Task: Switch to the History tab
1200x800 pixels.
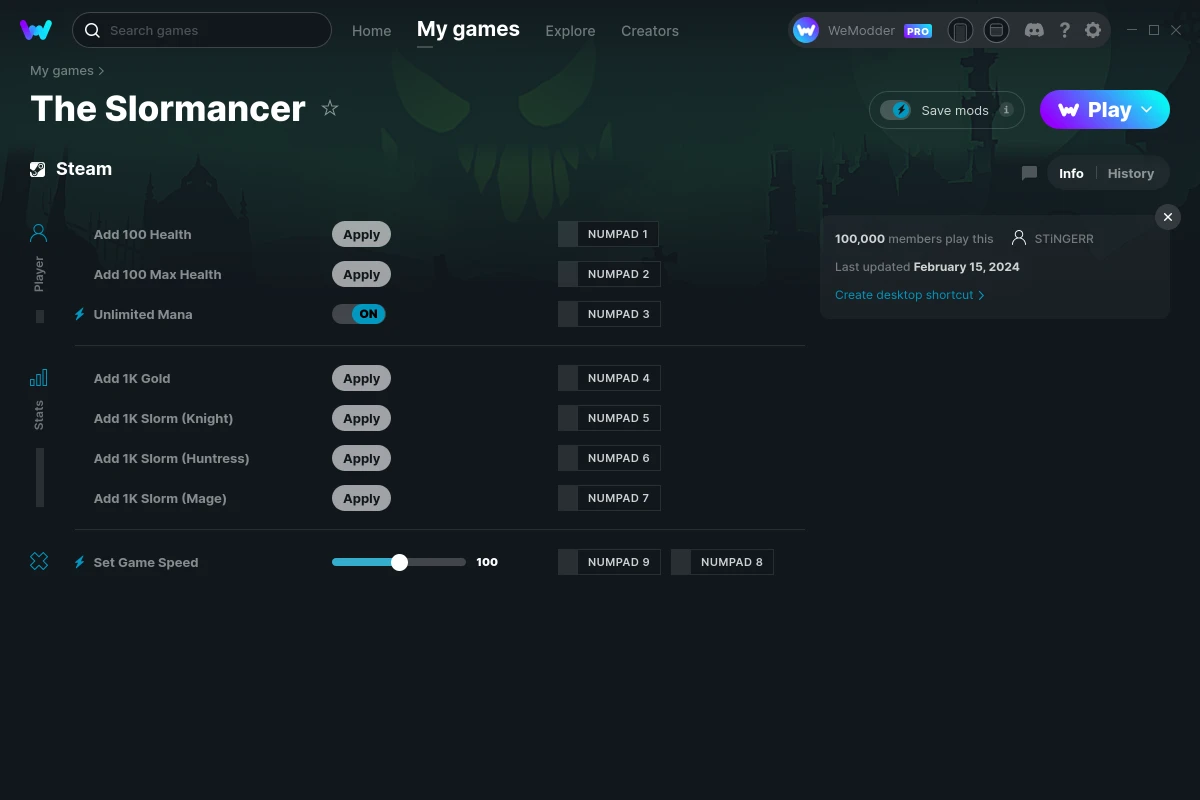Action: [1130, 173]
